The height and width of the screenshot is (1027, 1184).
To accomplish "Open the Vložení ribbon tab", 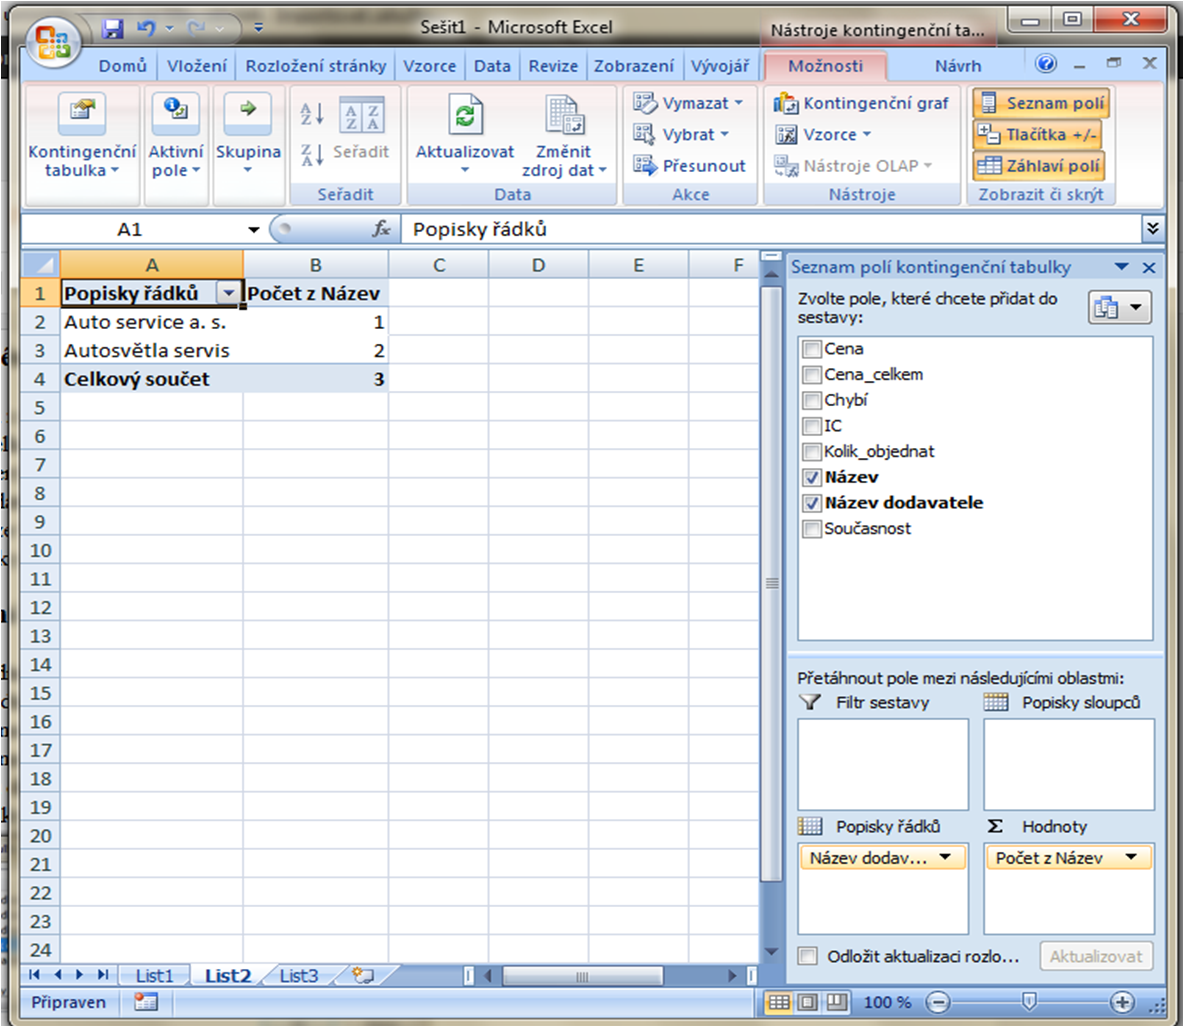I will 196,66.
